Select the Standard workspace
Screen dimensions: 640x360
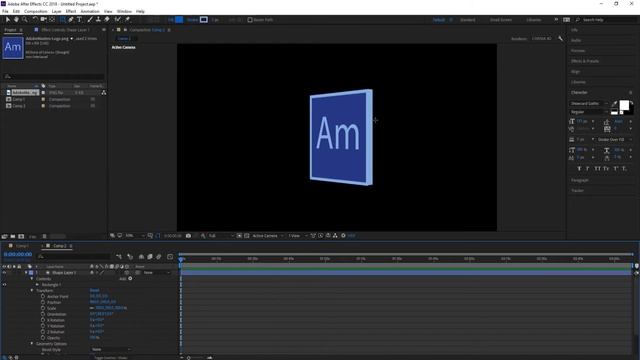[x=468, y=20]
